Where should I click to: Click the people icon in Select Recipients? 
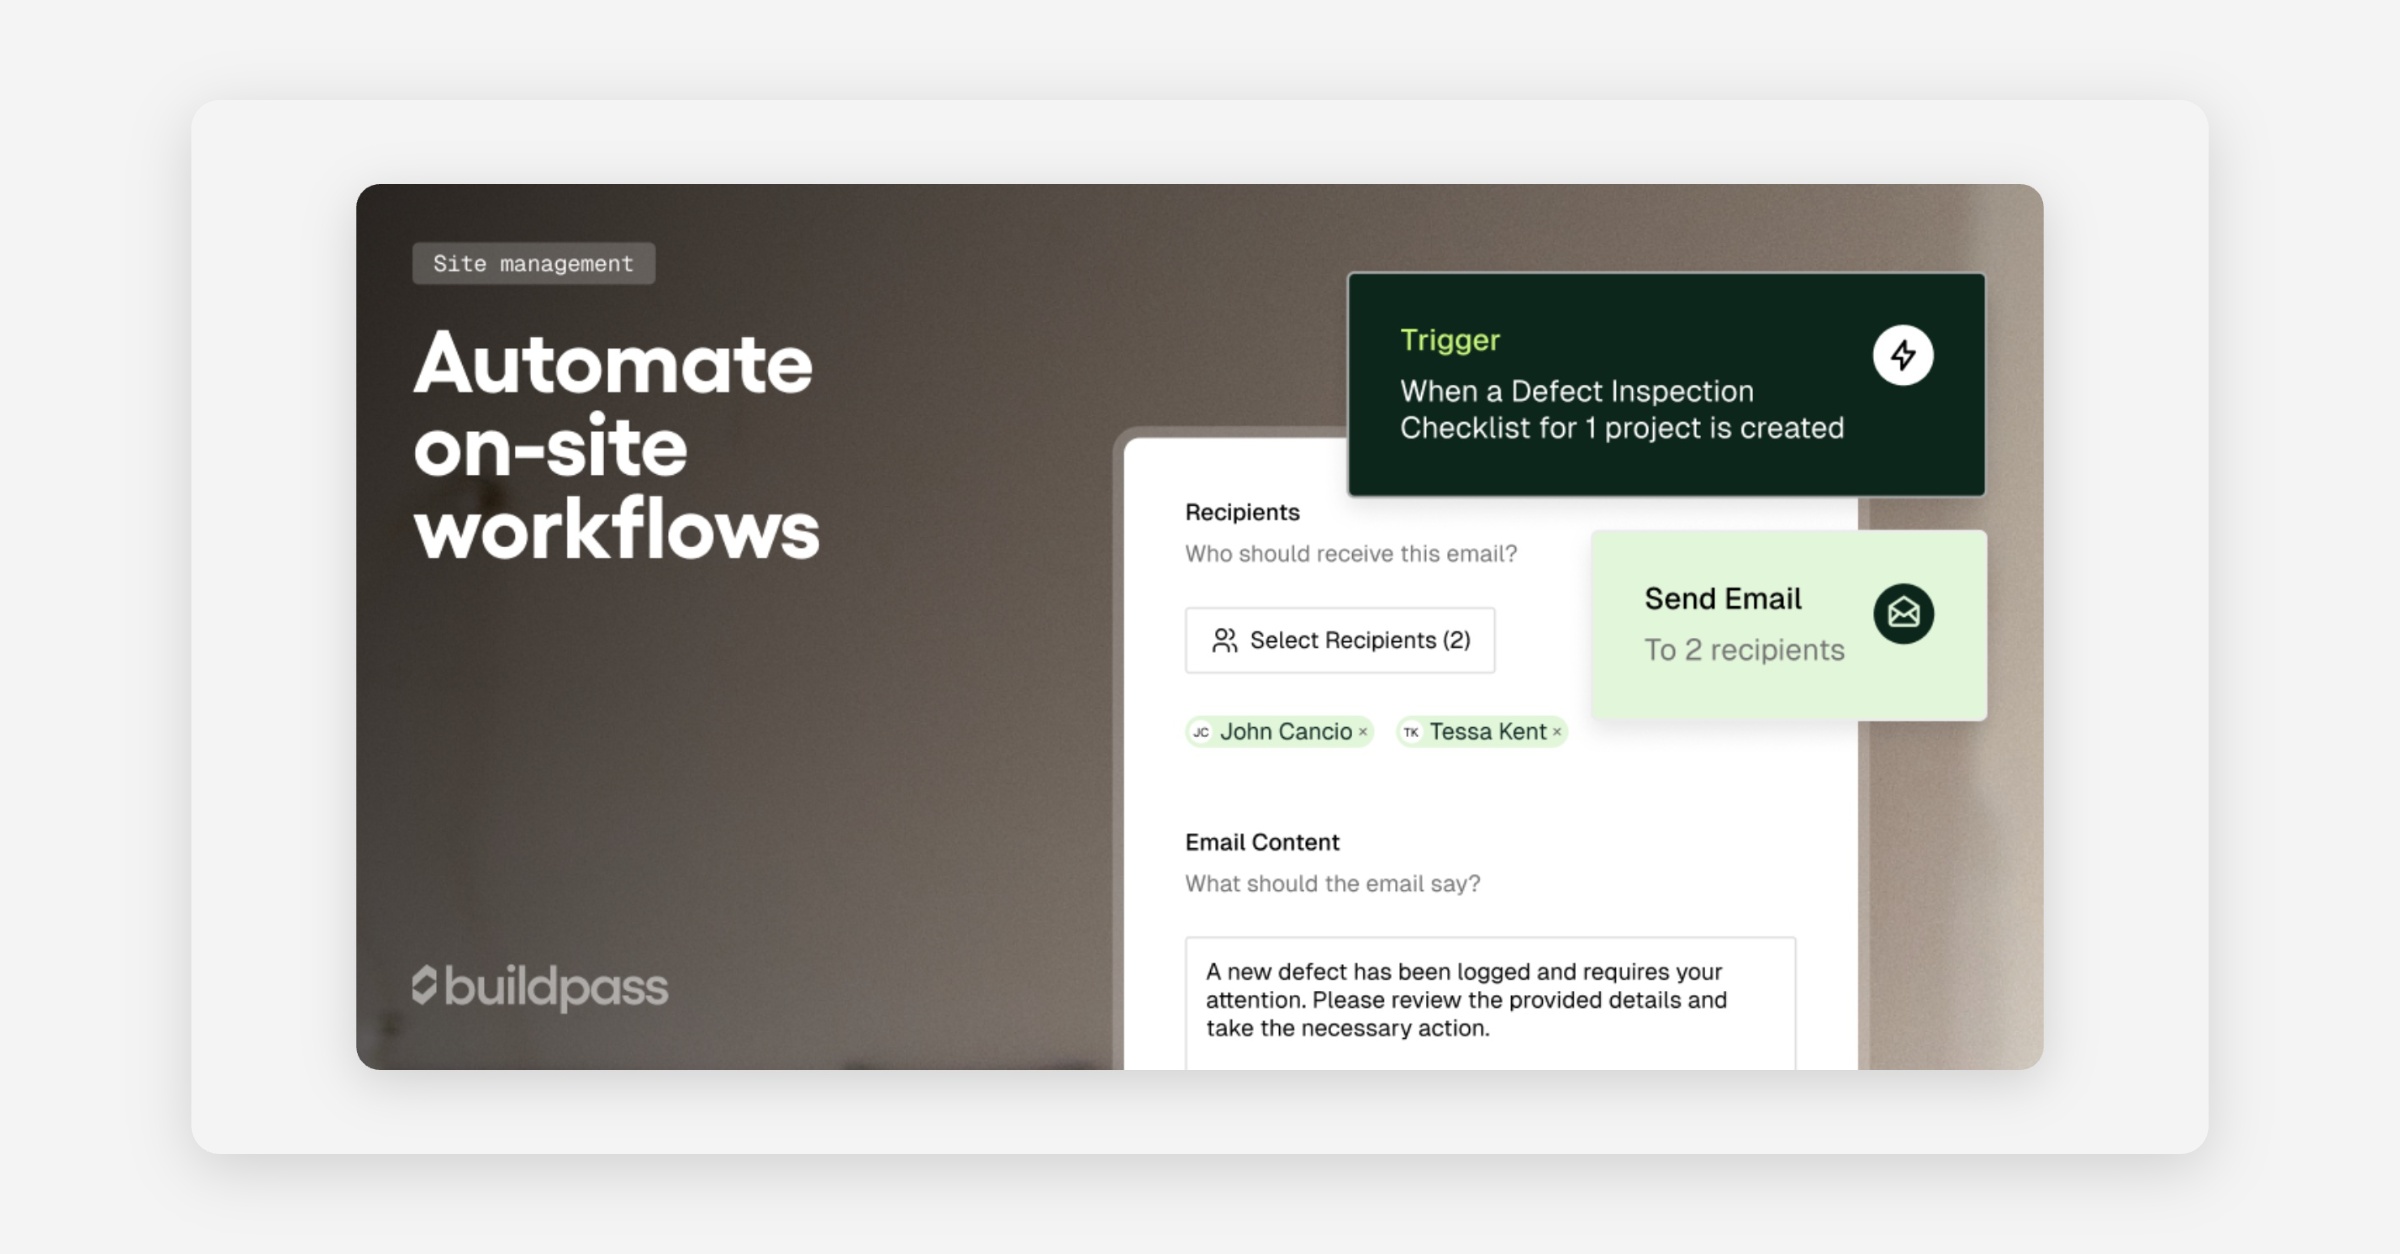pos(1224,640)
